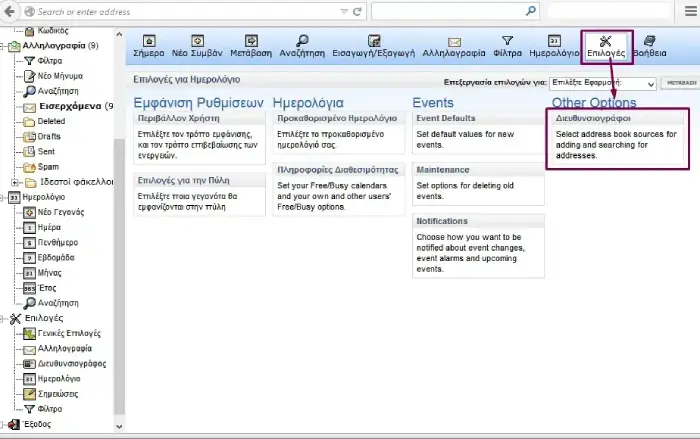Click Αναζήτηση under Ημερολόγιο in sidebar
This screenshot has width=700, height=439.
(x=58, y=303)
